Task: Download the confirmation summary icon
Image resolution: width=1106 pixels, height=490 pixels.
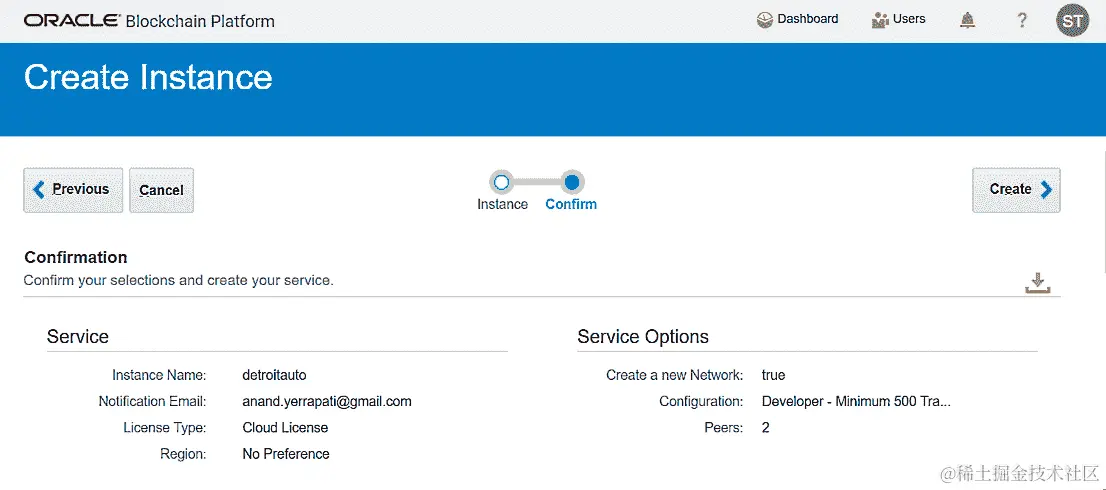Action: point(1038,283)
